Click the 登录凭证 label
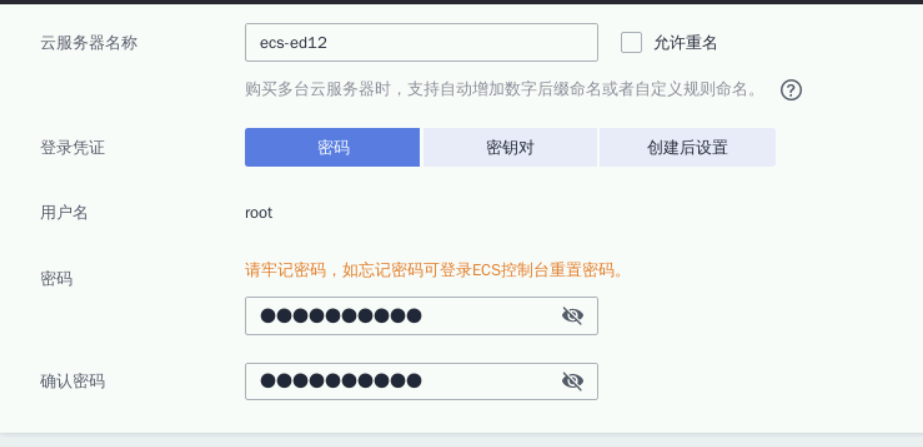The image size is (923, 447). (x=72, y=148)
